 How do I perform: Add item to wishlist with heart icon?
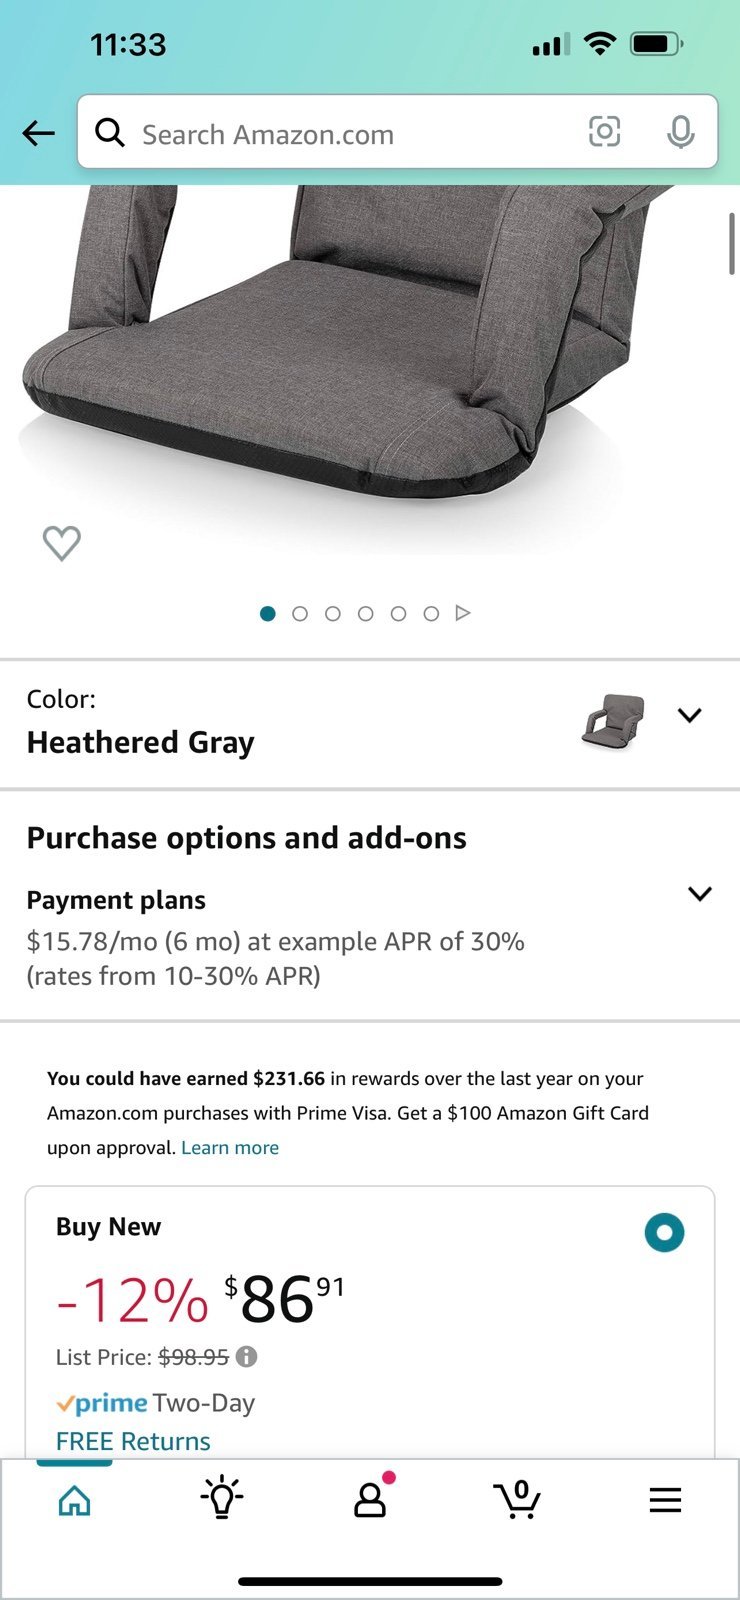click(x=61, y=543)
